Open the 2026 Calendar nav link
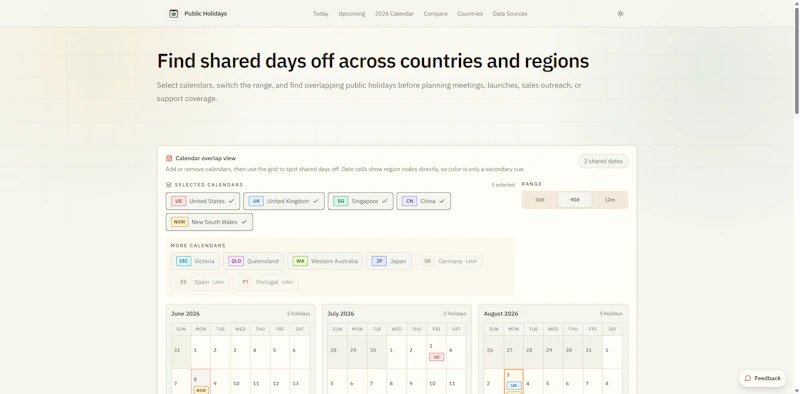Screen dimensions: 800x394 tap(394, 14)
